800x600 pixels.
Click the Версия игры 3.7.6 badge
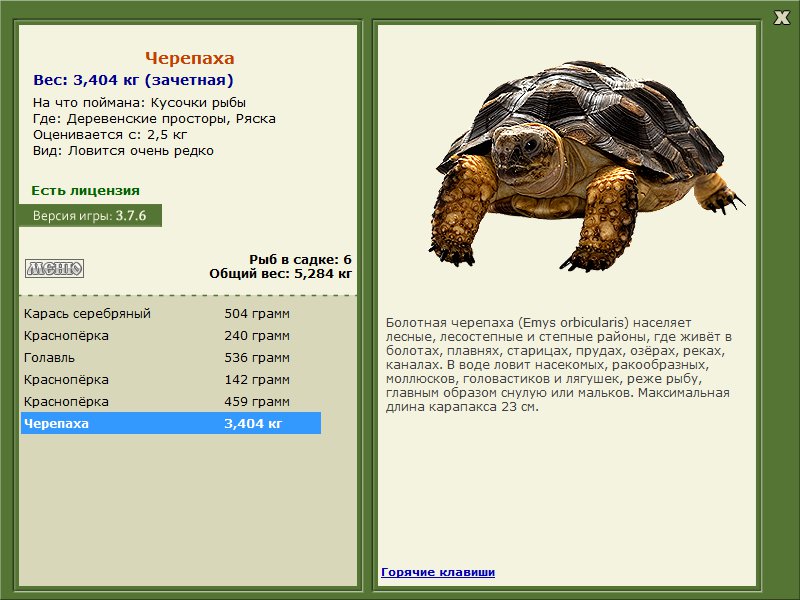(90, 215)
